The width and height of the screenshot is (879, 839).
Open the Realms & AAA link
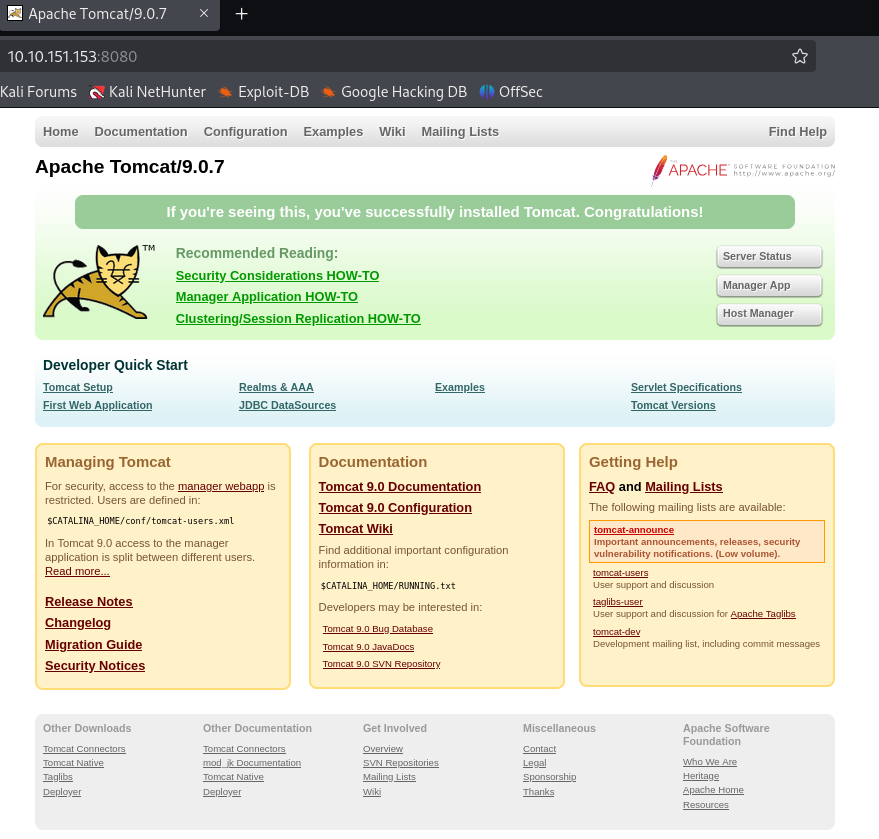(x=276, y=387)
